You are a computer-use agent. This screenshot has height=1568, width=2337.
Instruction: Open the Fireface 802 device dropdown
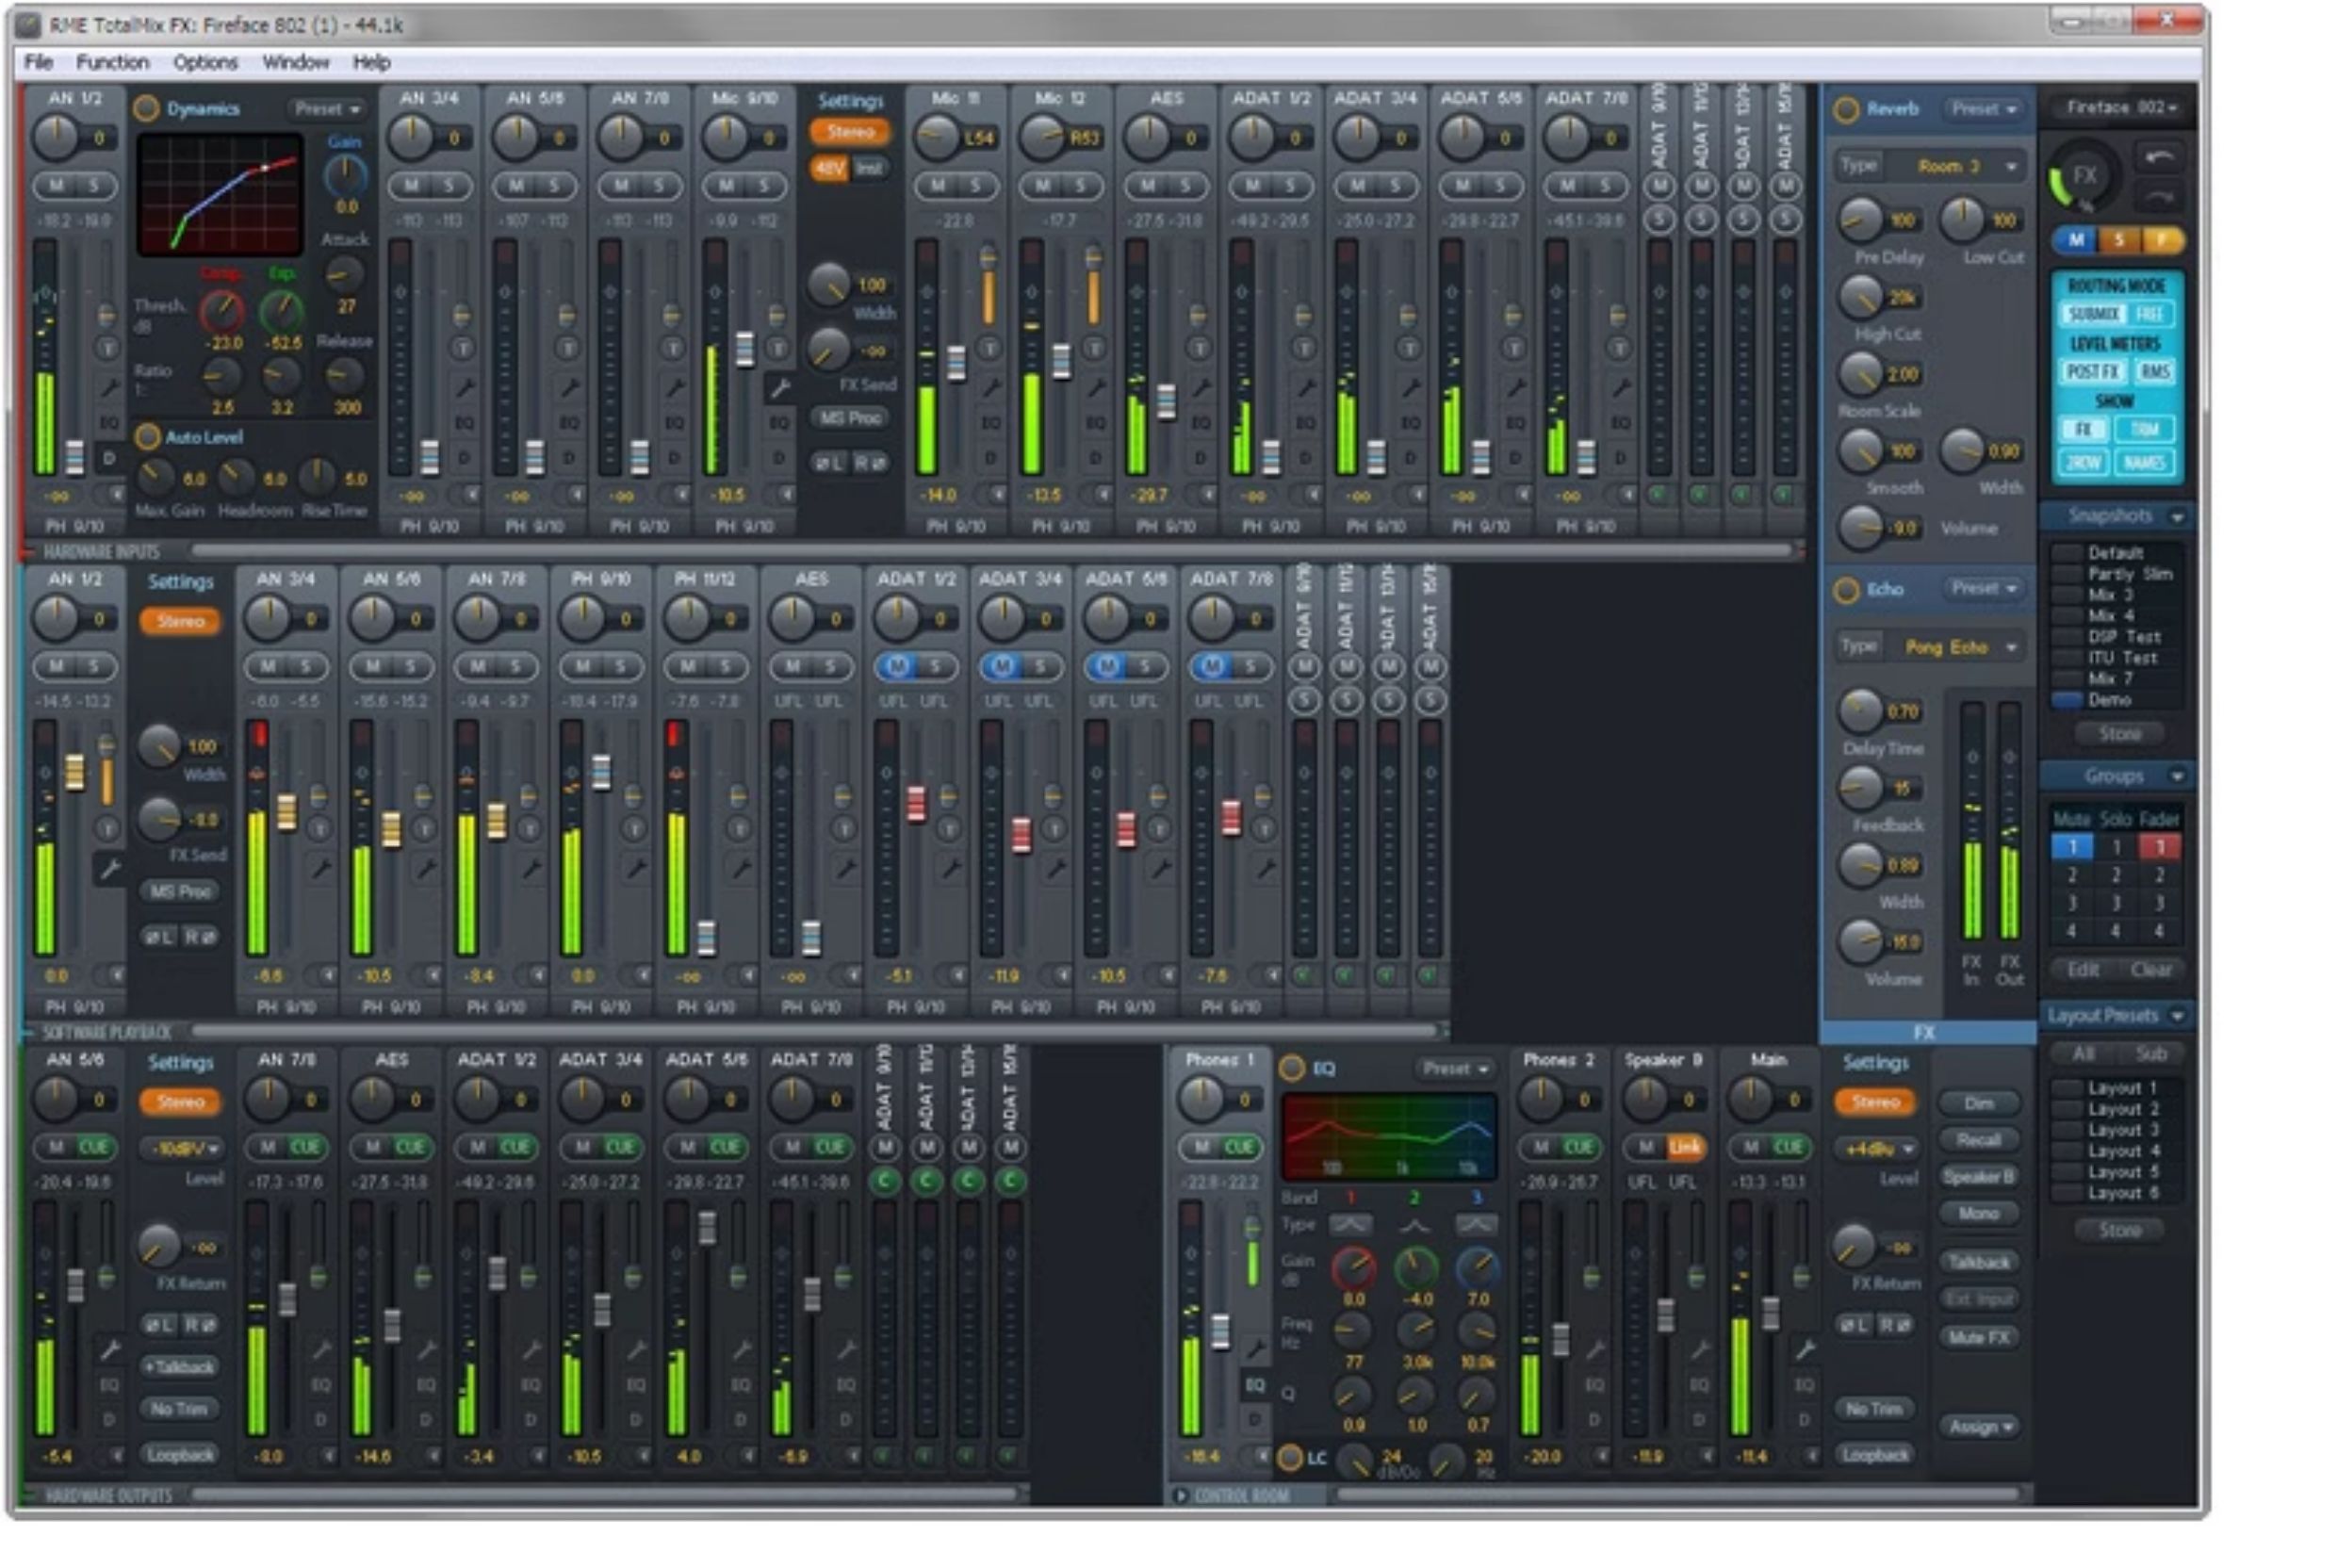click(x=2121, y=107)
